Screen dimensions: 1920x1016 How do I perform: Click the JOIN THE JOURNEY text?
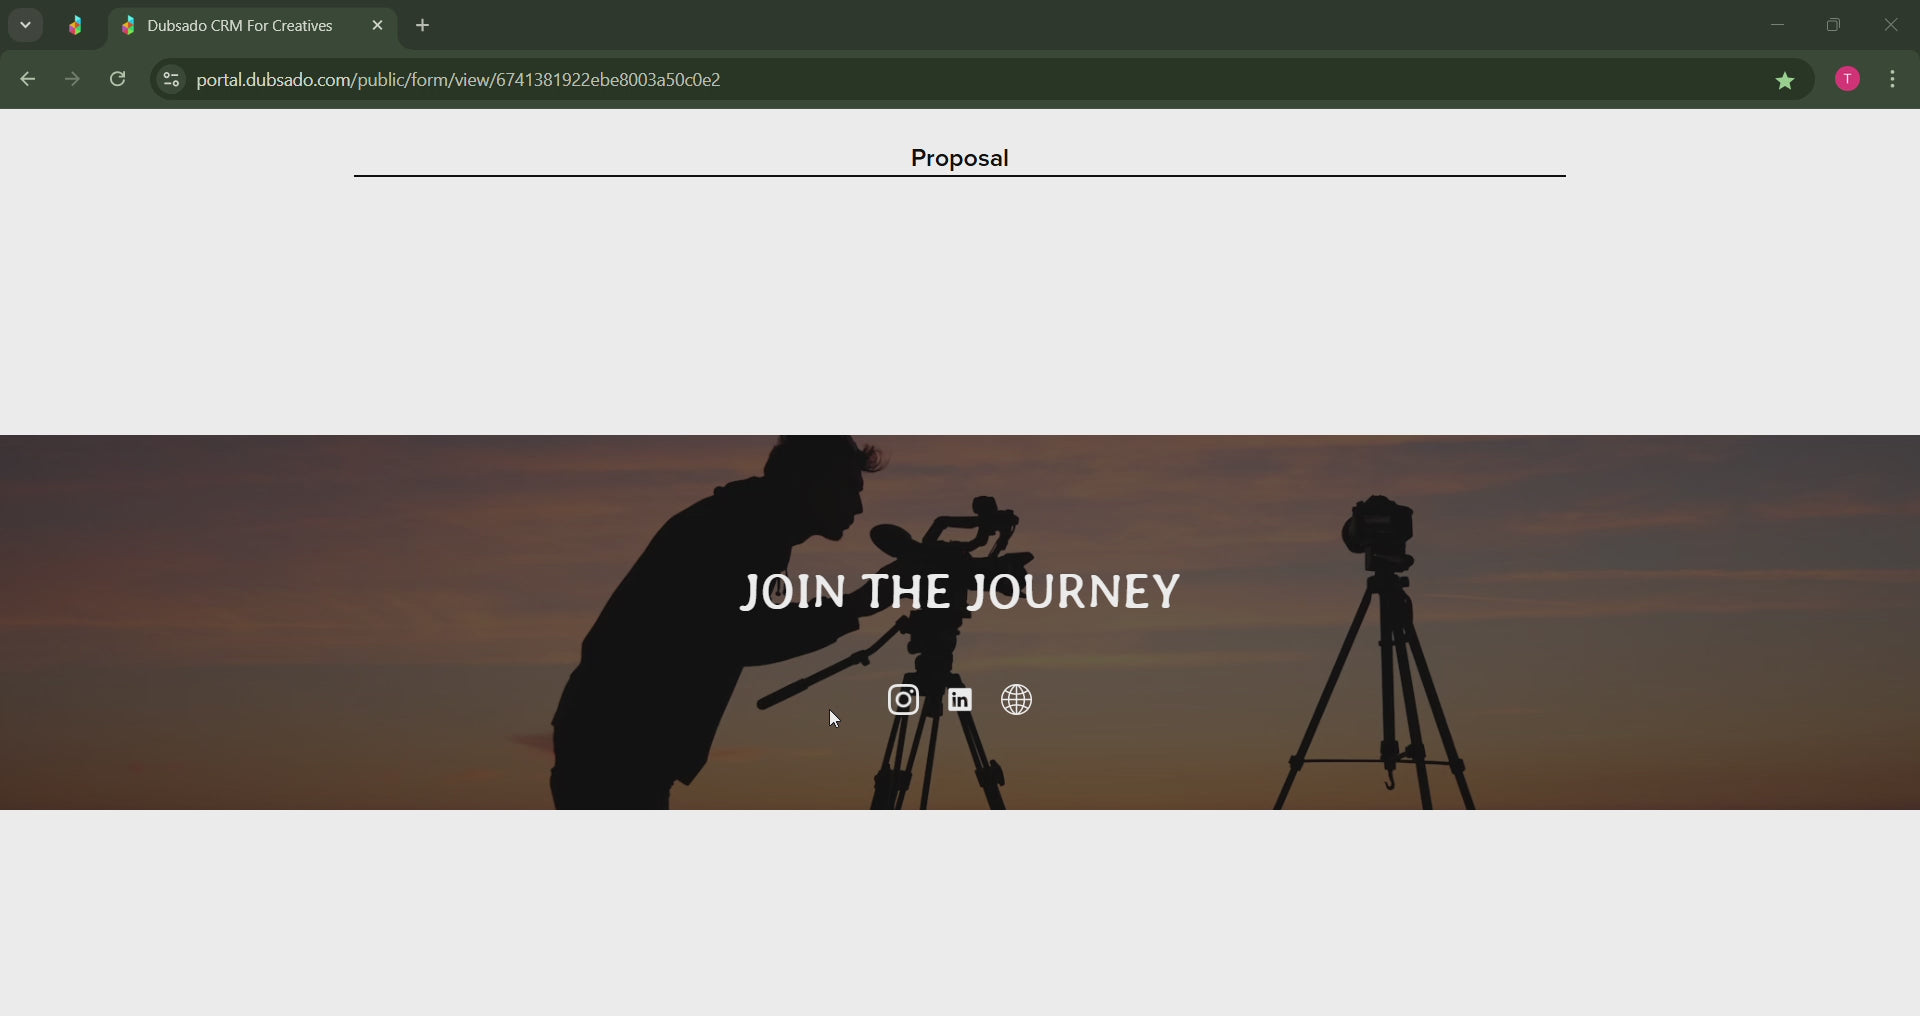[960, 591]
